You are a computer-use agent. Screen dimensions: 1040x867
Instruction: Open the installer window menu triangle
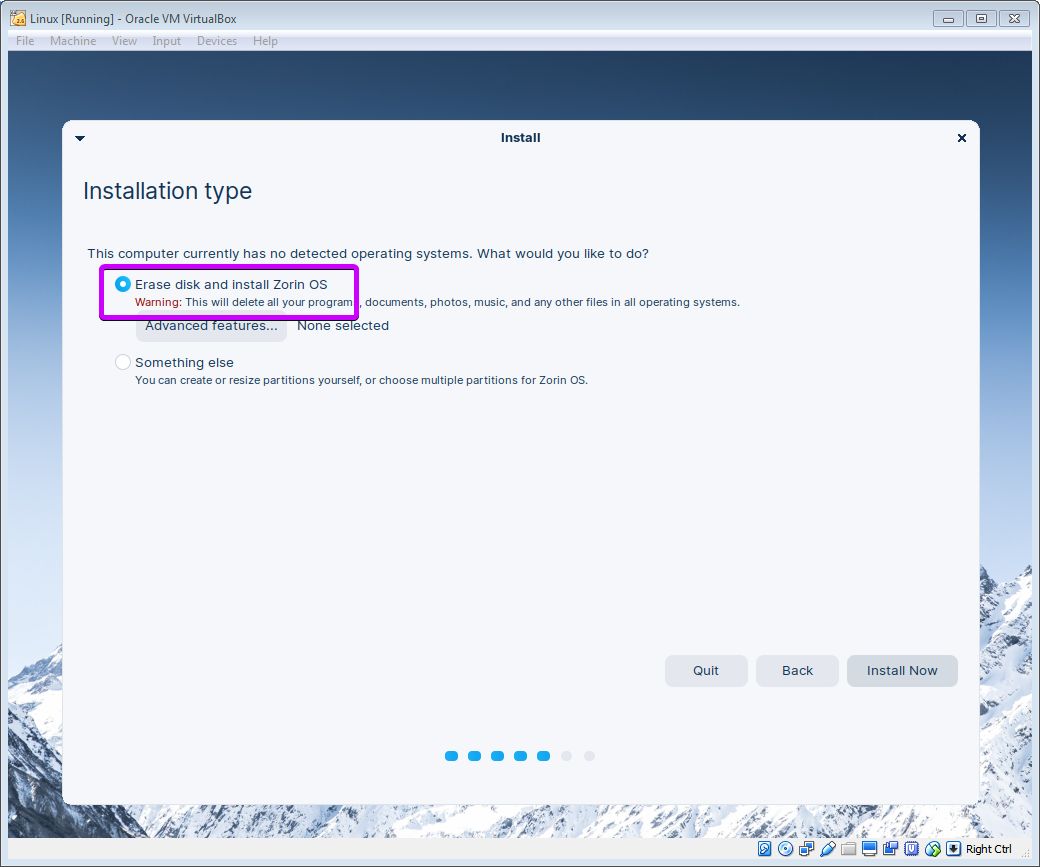coord(80,138)
